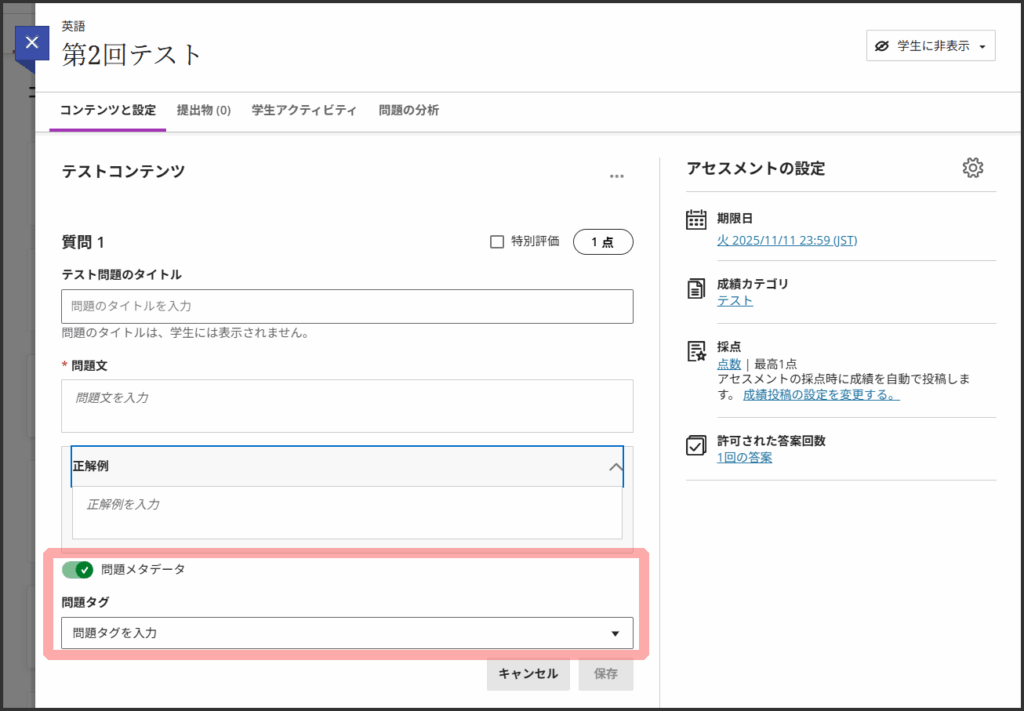Click the crossed-eye visibility icon

(x=881, y=46)
